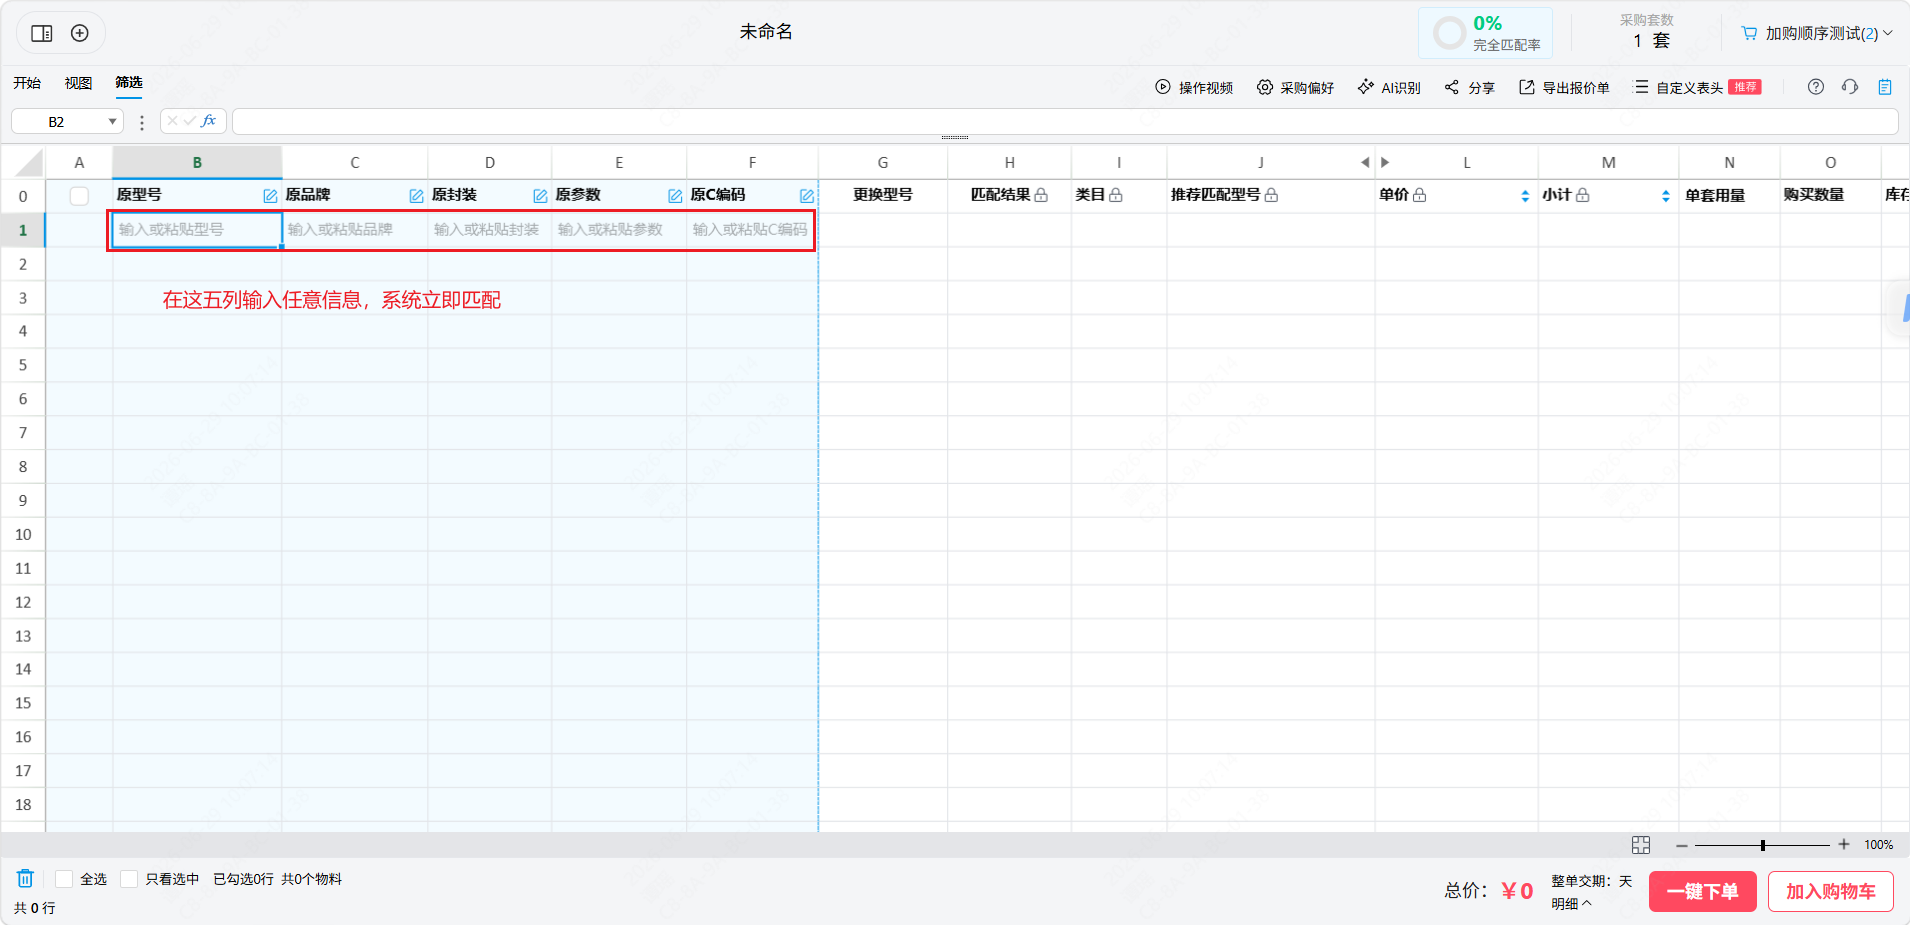This screenshot has height=925, width=1910.
Task: Expand hidden columns right arrow
Action: (x=1385, y=162)
